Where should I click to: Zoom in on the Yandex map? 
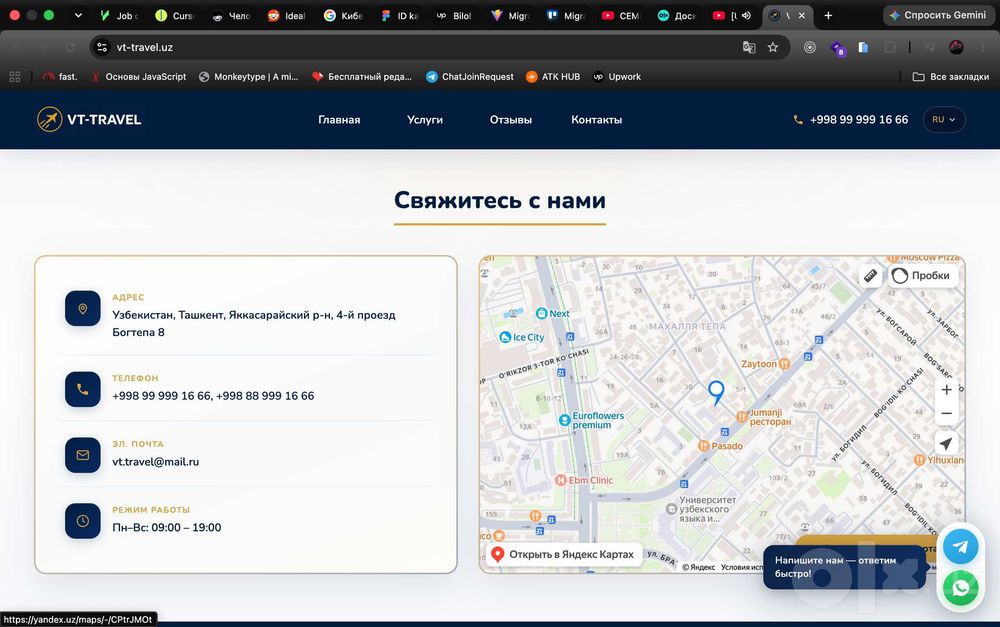pos(946,390)
